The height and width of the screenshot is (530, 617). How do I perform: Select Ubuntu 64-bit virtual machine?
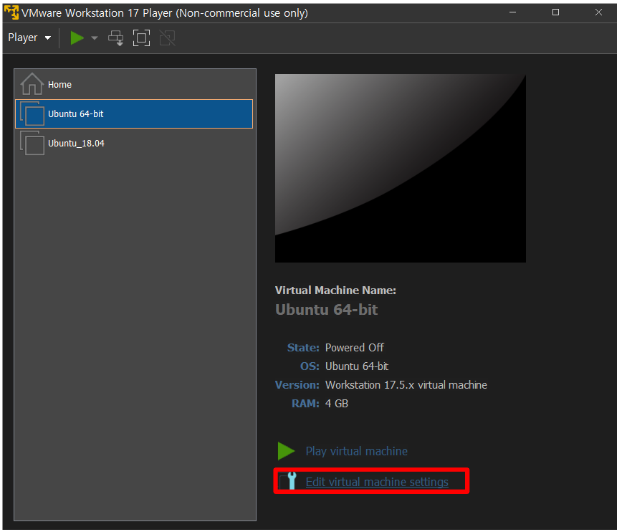tap(134, 114)
